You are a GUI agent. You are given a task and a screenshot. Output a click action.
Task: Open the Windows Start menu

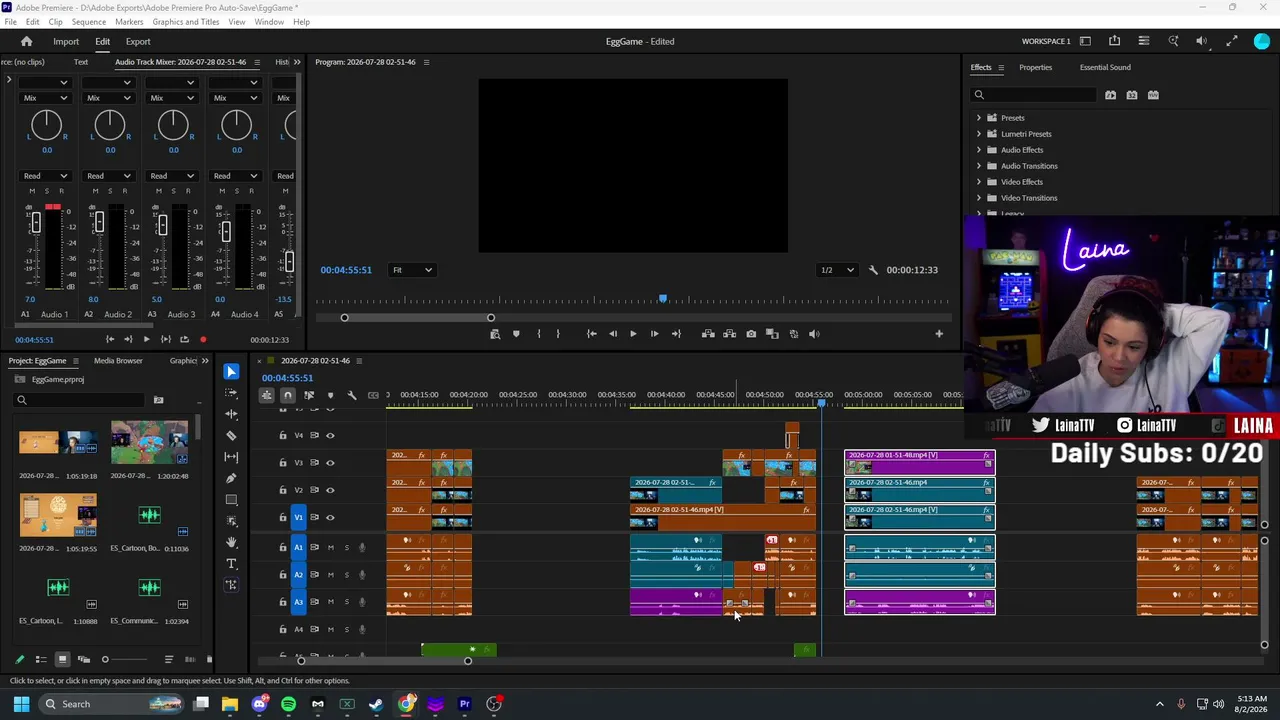pyautogui.click(x=21, y=704)
